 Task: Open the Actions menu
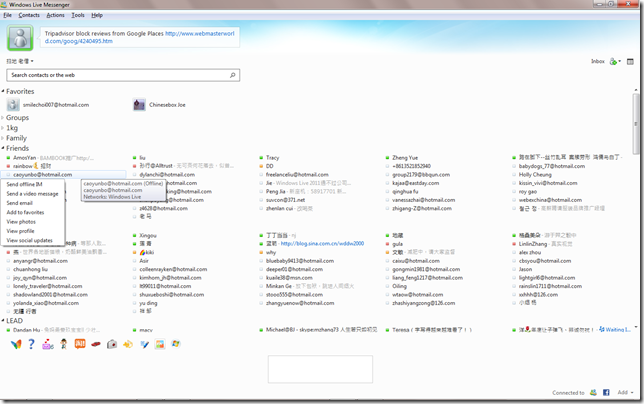point(55,15)
